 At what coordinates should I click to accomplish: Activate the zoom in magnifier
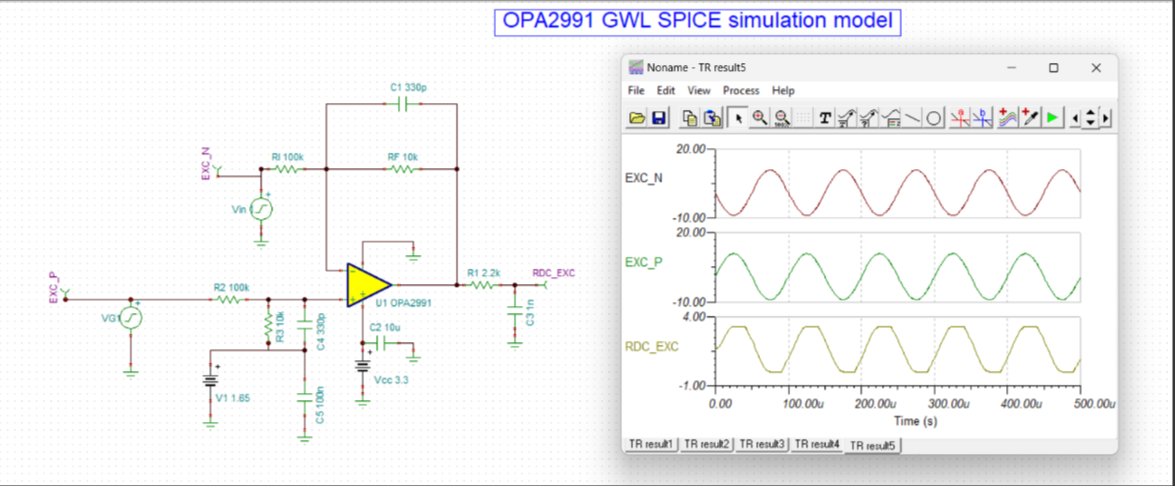(x=760, y=118)
